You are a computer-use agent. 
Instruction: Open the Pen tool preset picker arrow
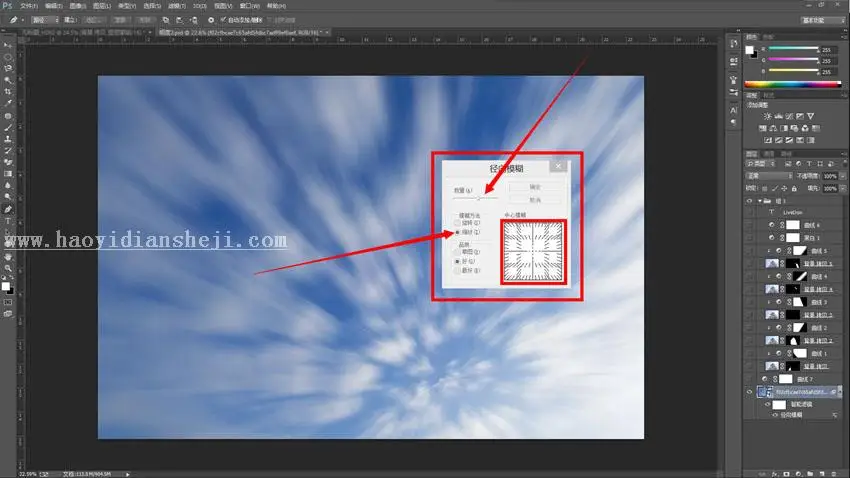pos(22,20)
